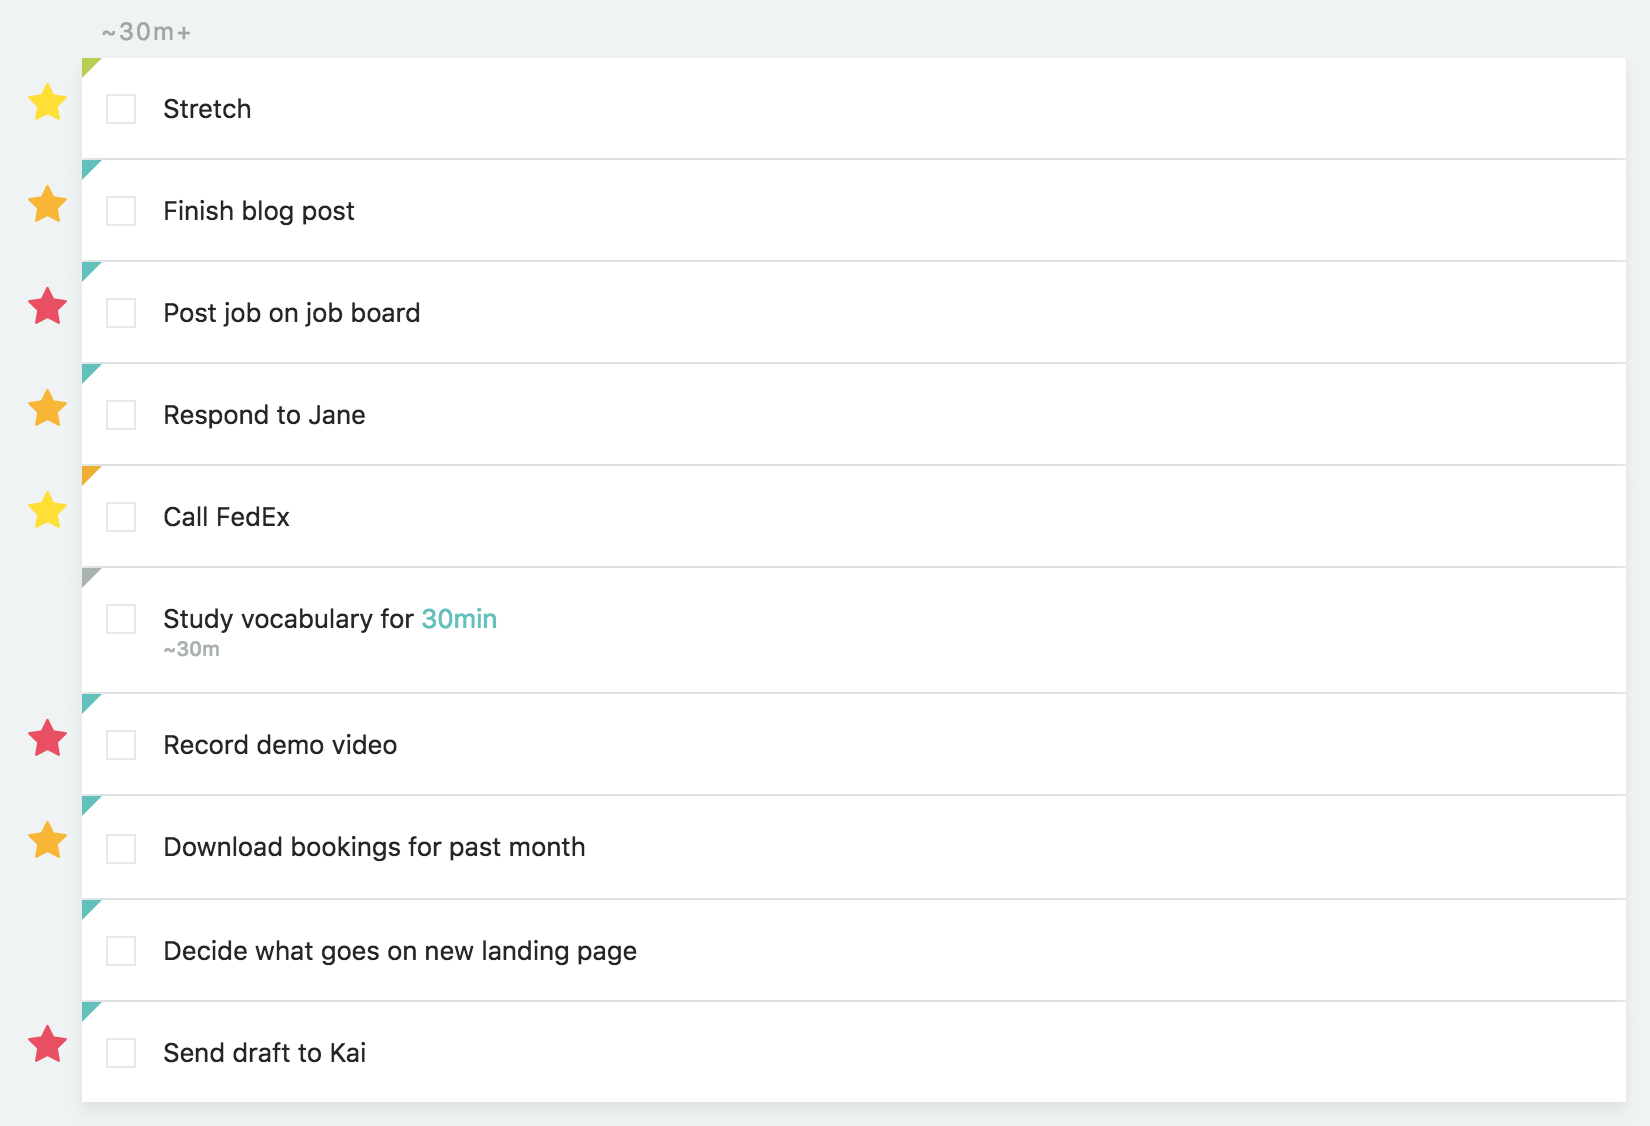Click the red star next to Send draft to Kai
The width and height of the screenshot is (1650, 1126).
(x=47, y=1044)
